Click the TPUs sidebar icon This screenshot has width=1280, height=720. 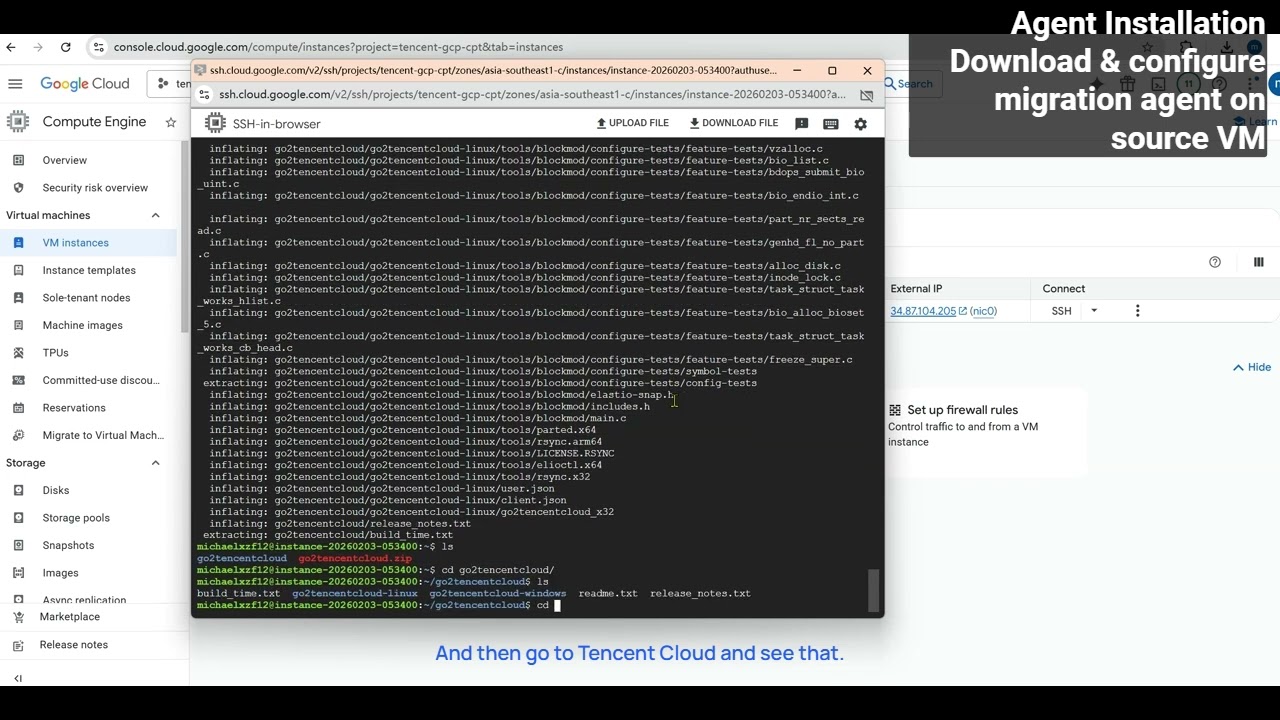point(18,353)
